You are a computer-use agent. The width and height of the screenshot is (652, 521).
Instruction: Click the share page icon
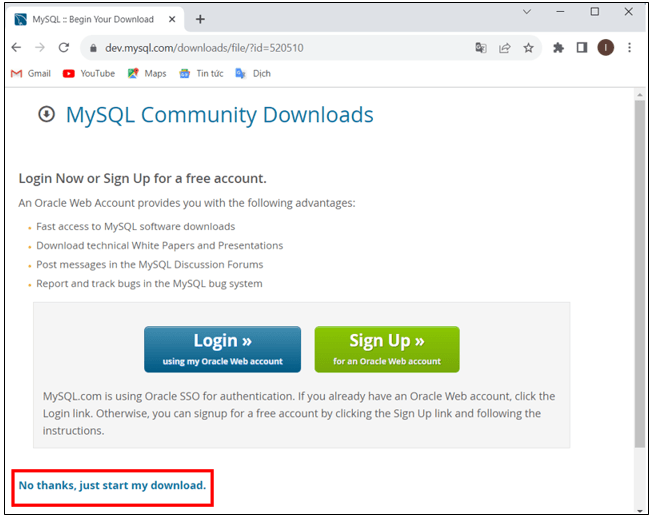[x=505, y=47]
